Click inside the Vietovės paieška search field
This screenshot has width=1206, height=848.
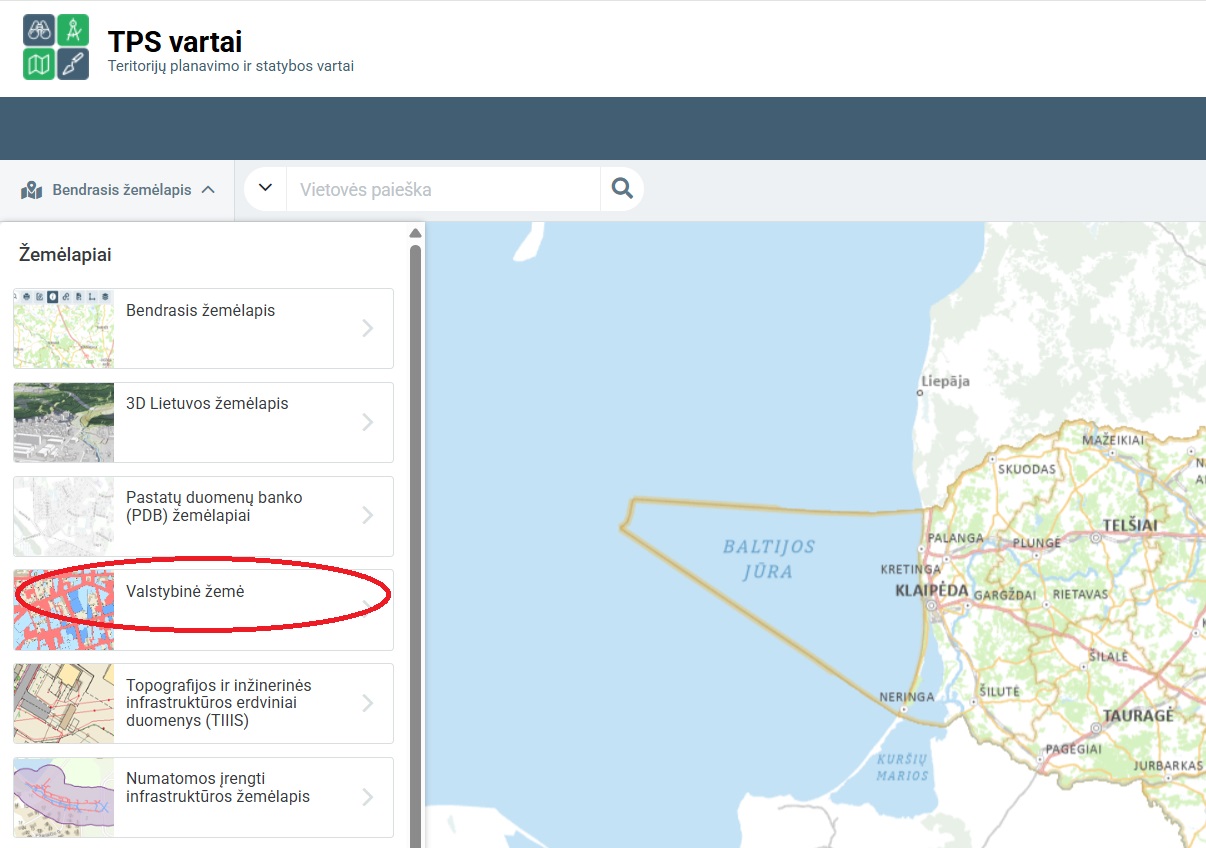coord(443,189)
